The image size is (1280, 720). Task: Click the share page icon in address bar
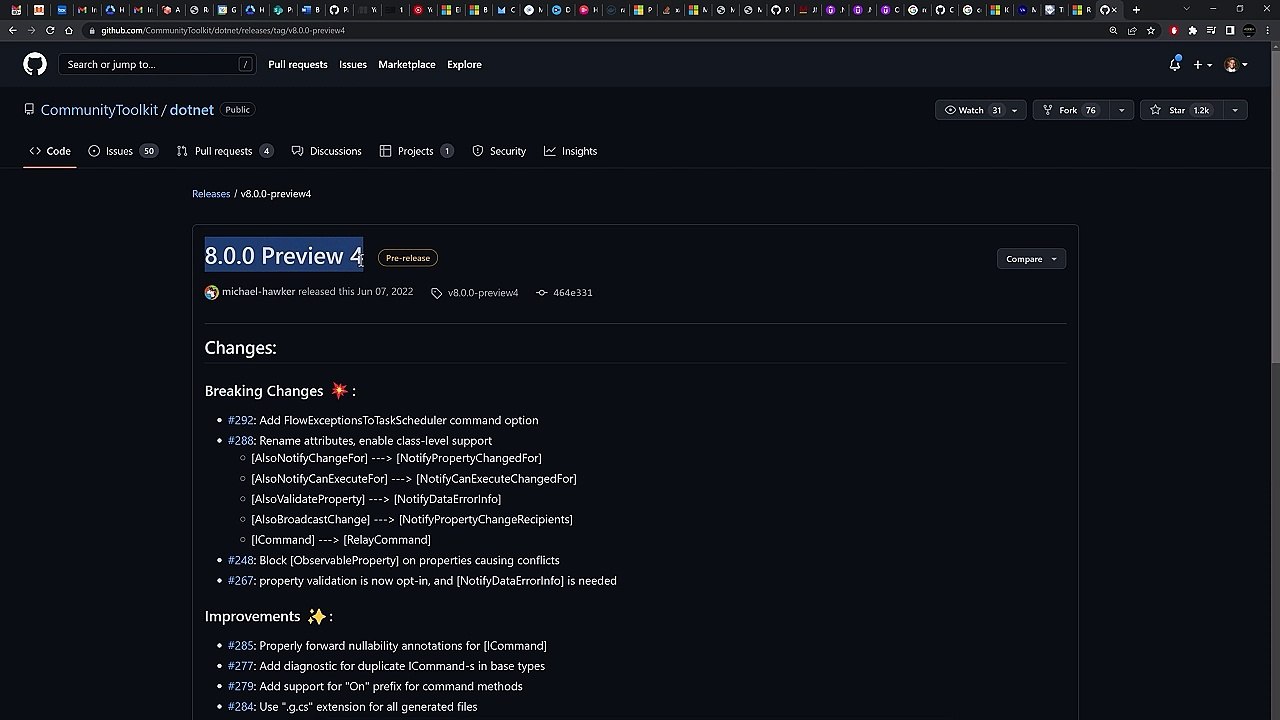click(x=1132, y=30)
